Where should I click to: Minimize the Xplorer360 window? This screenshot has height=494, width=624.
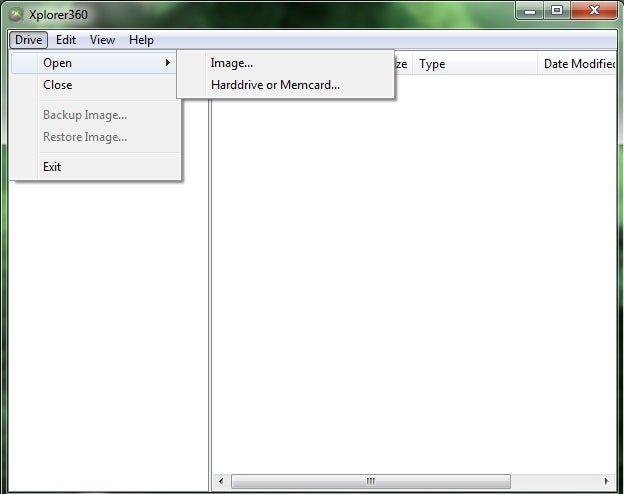tap(530, 10)
